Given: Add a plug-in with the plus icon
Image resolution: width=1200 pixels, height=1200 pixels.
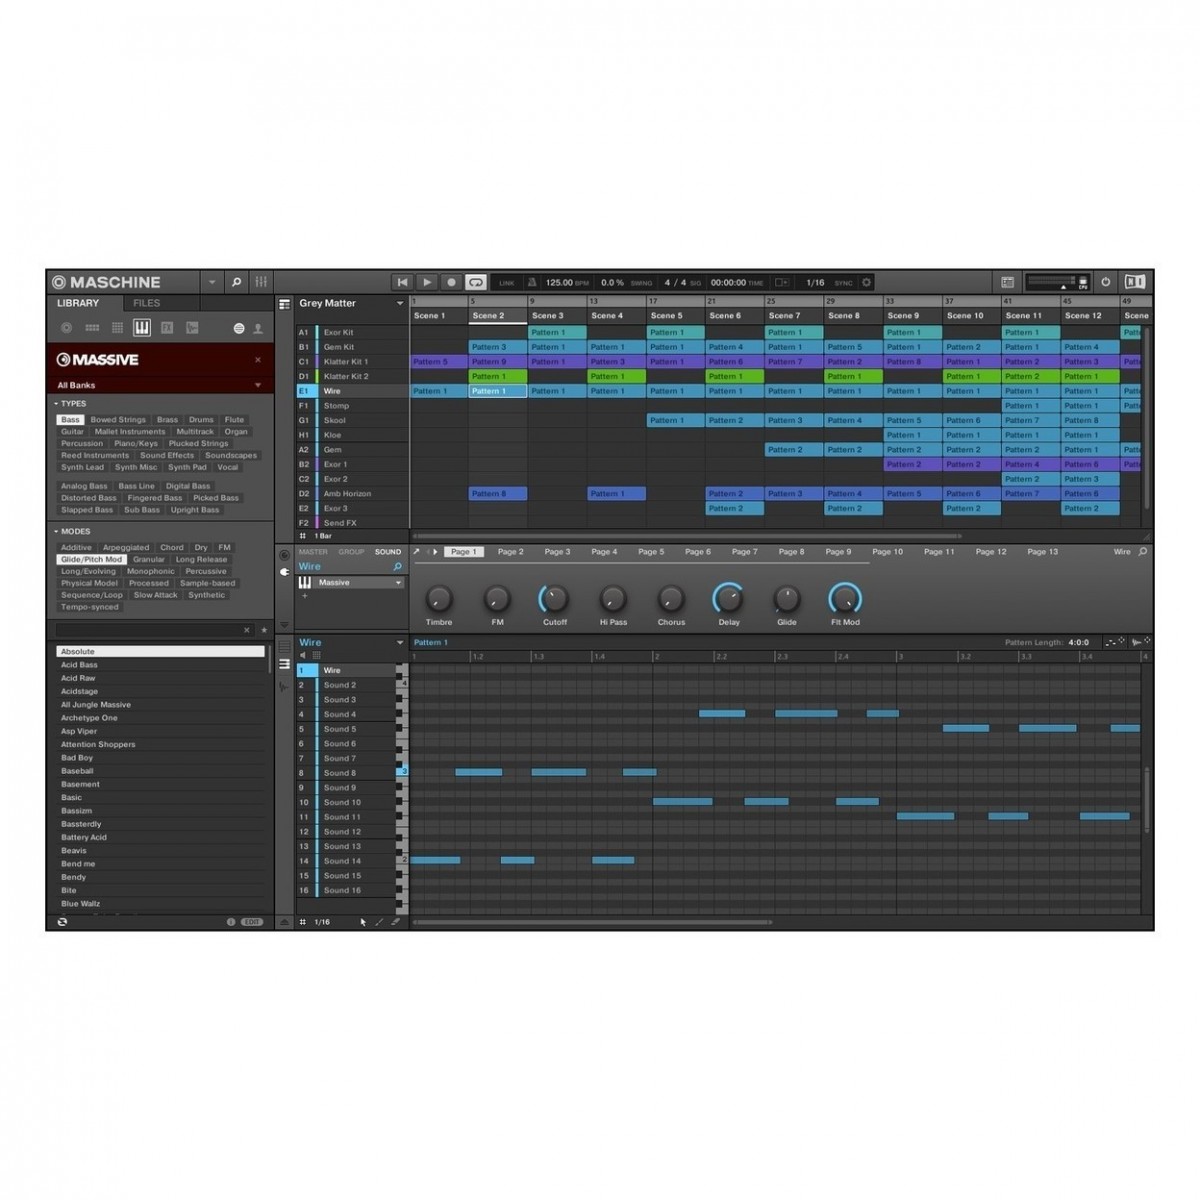Looking at the screenshot, I should point(305,596).
